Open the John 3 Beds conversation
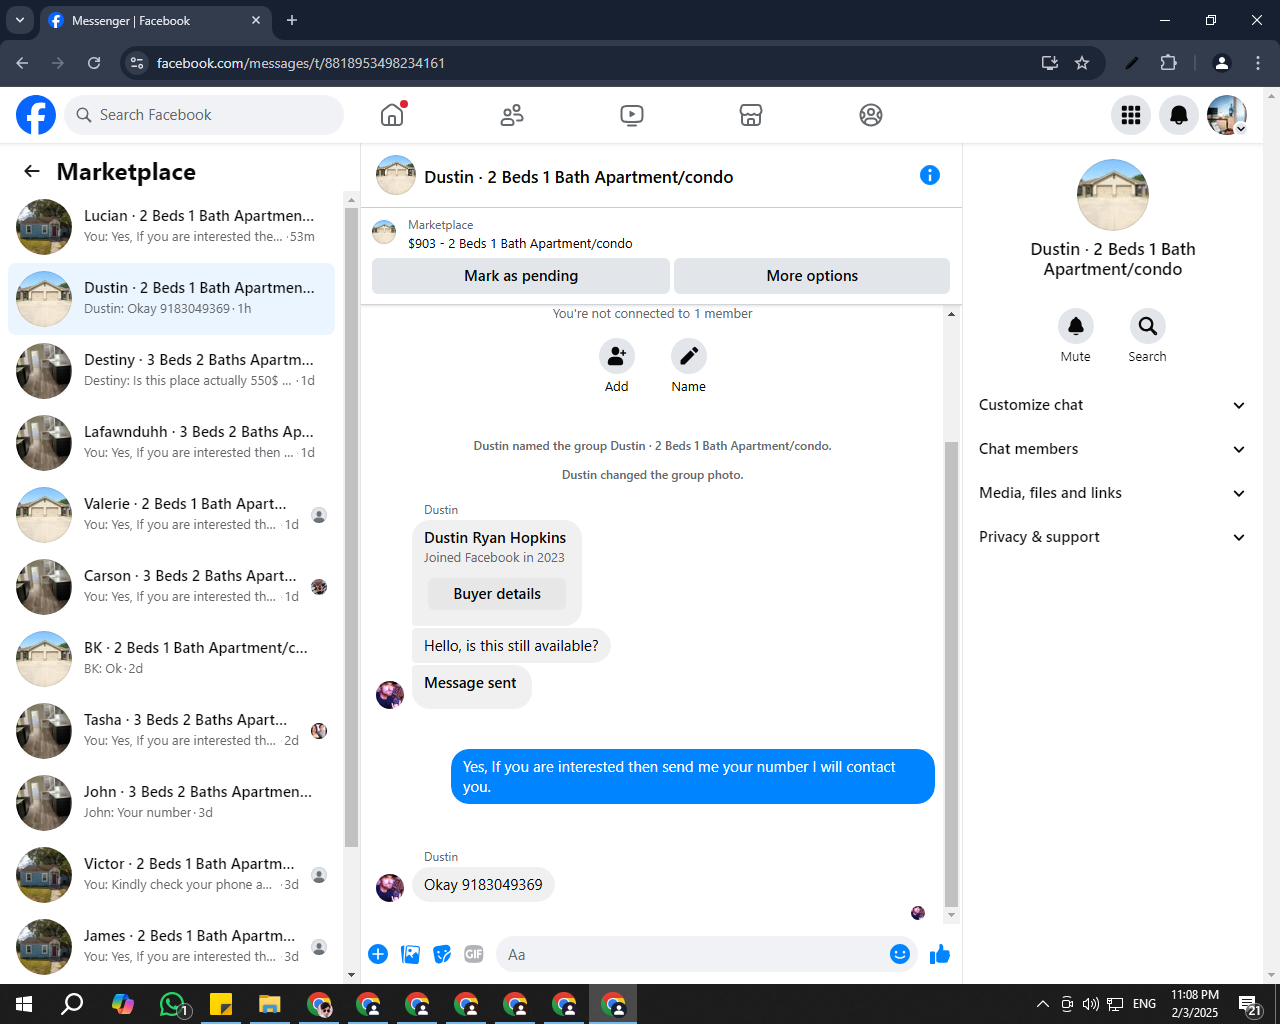Screen dimensions: 1280x1024 coord(171,803)
